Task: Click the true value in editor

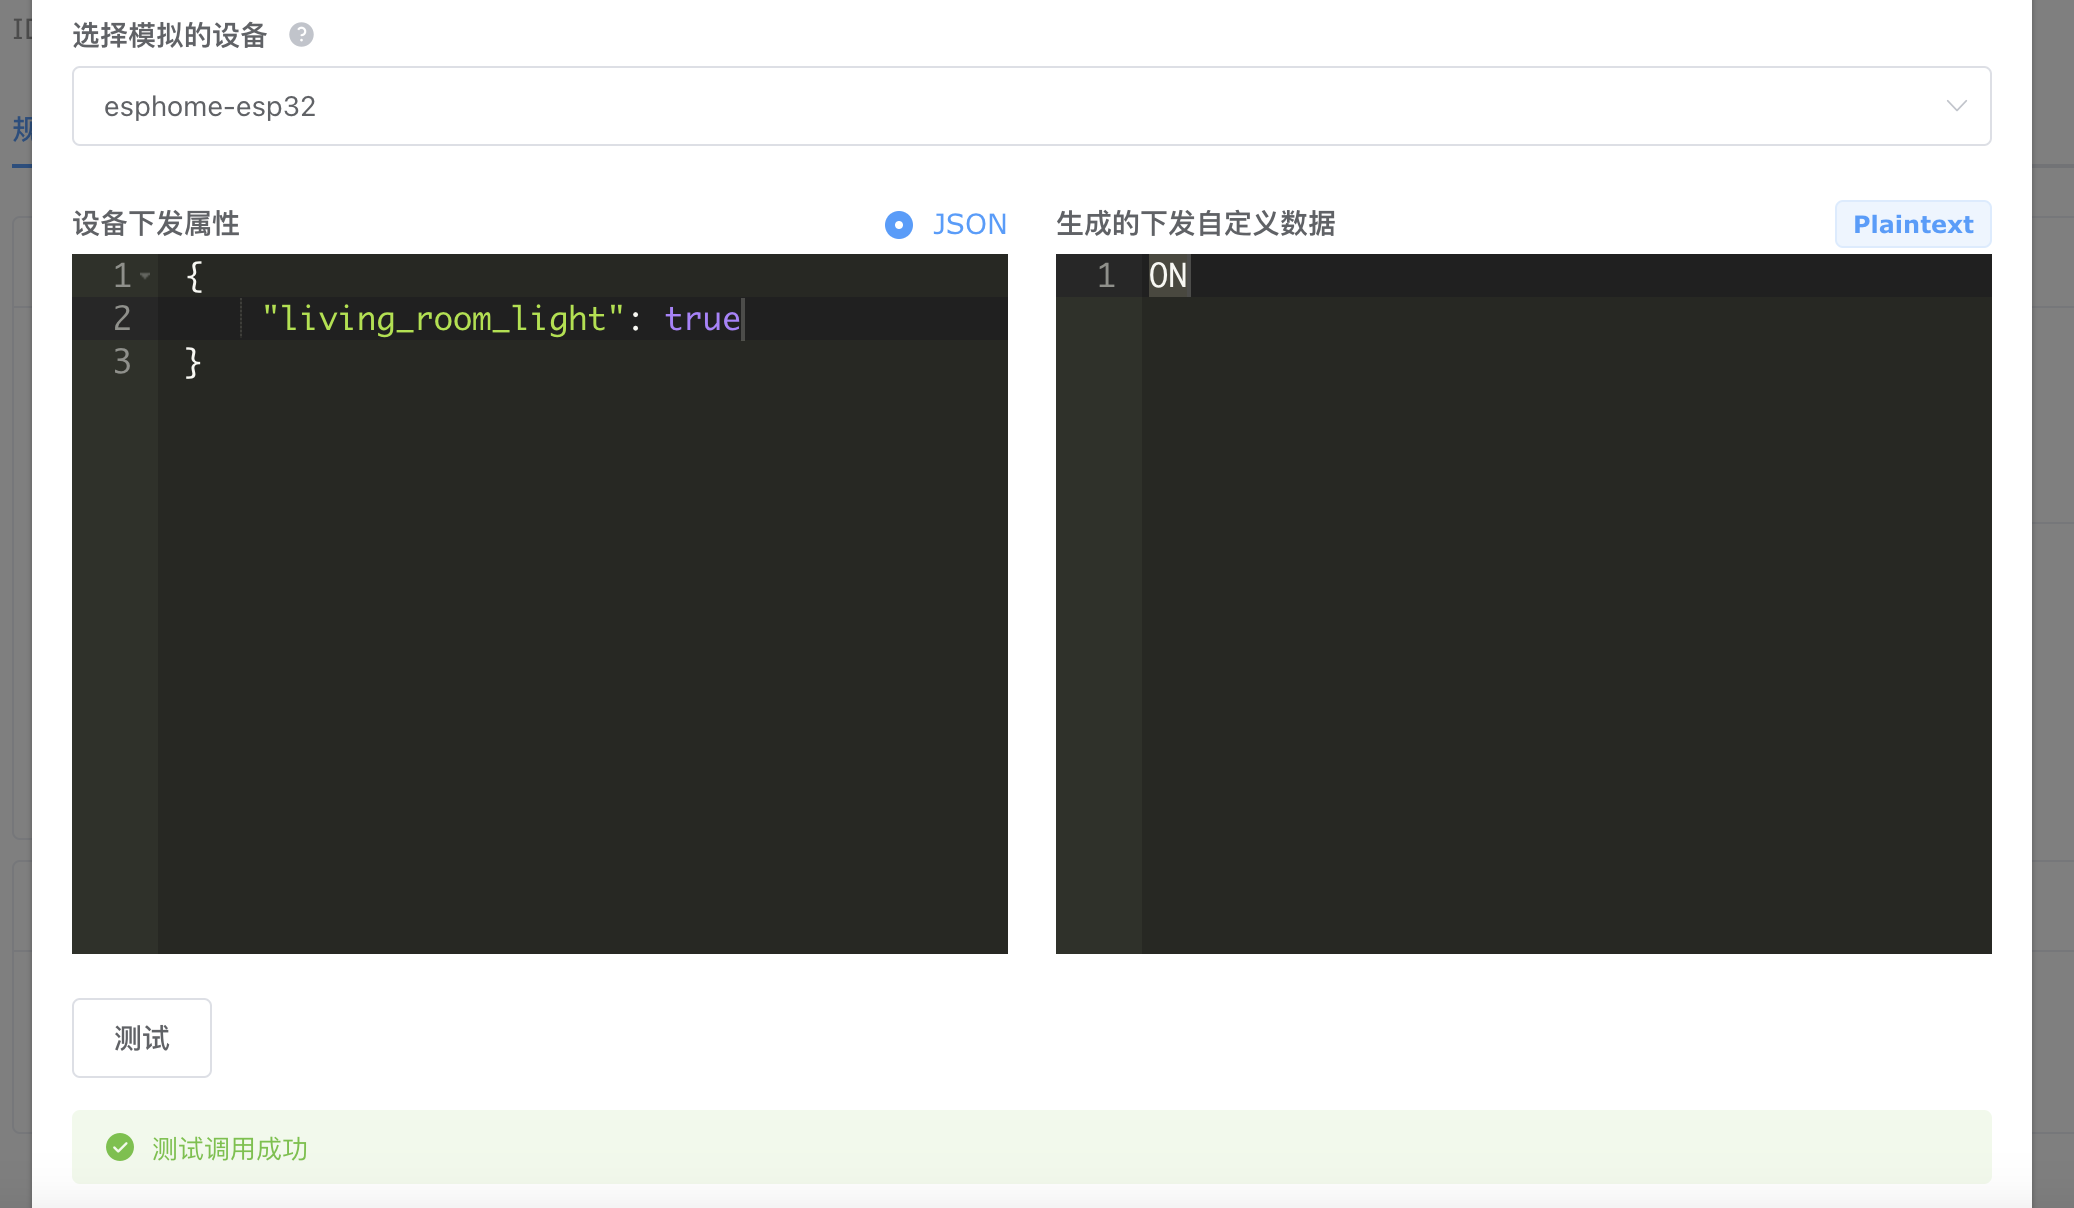Action: [702, 319]
